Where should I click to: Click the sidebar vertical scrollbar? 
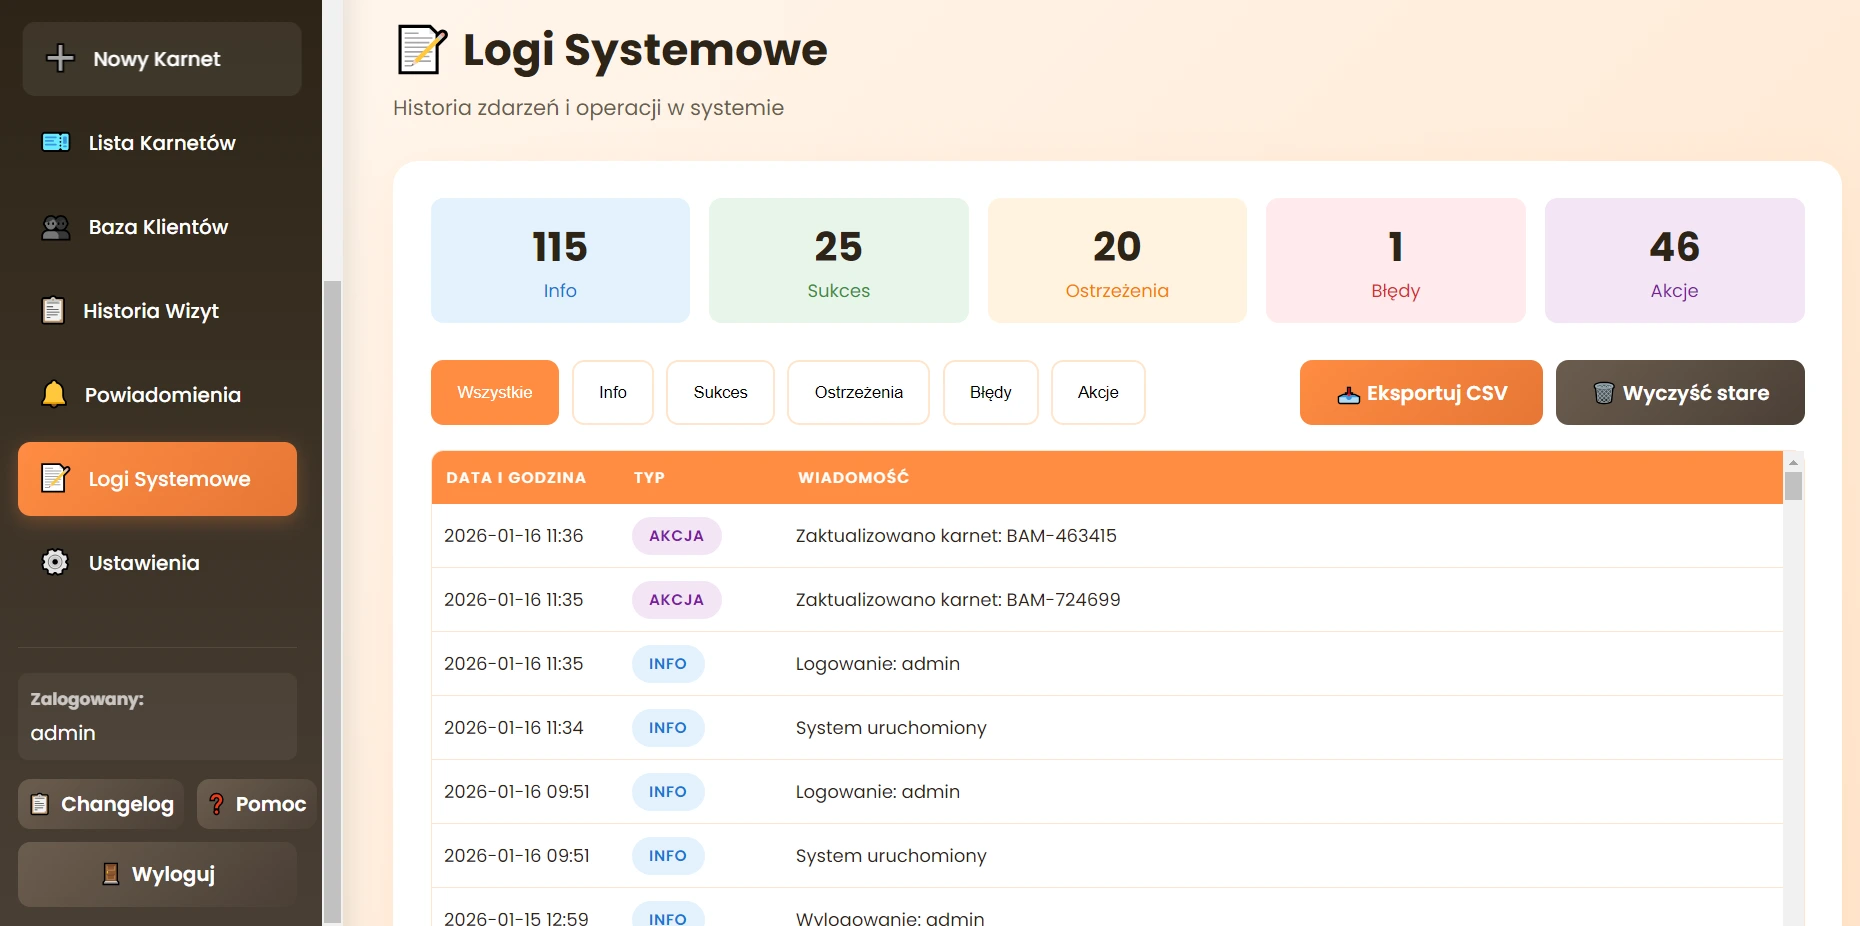[x=332, y=600]
